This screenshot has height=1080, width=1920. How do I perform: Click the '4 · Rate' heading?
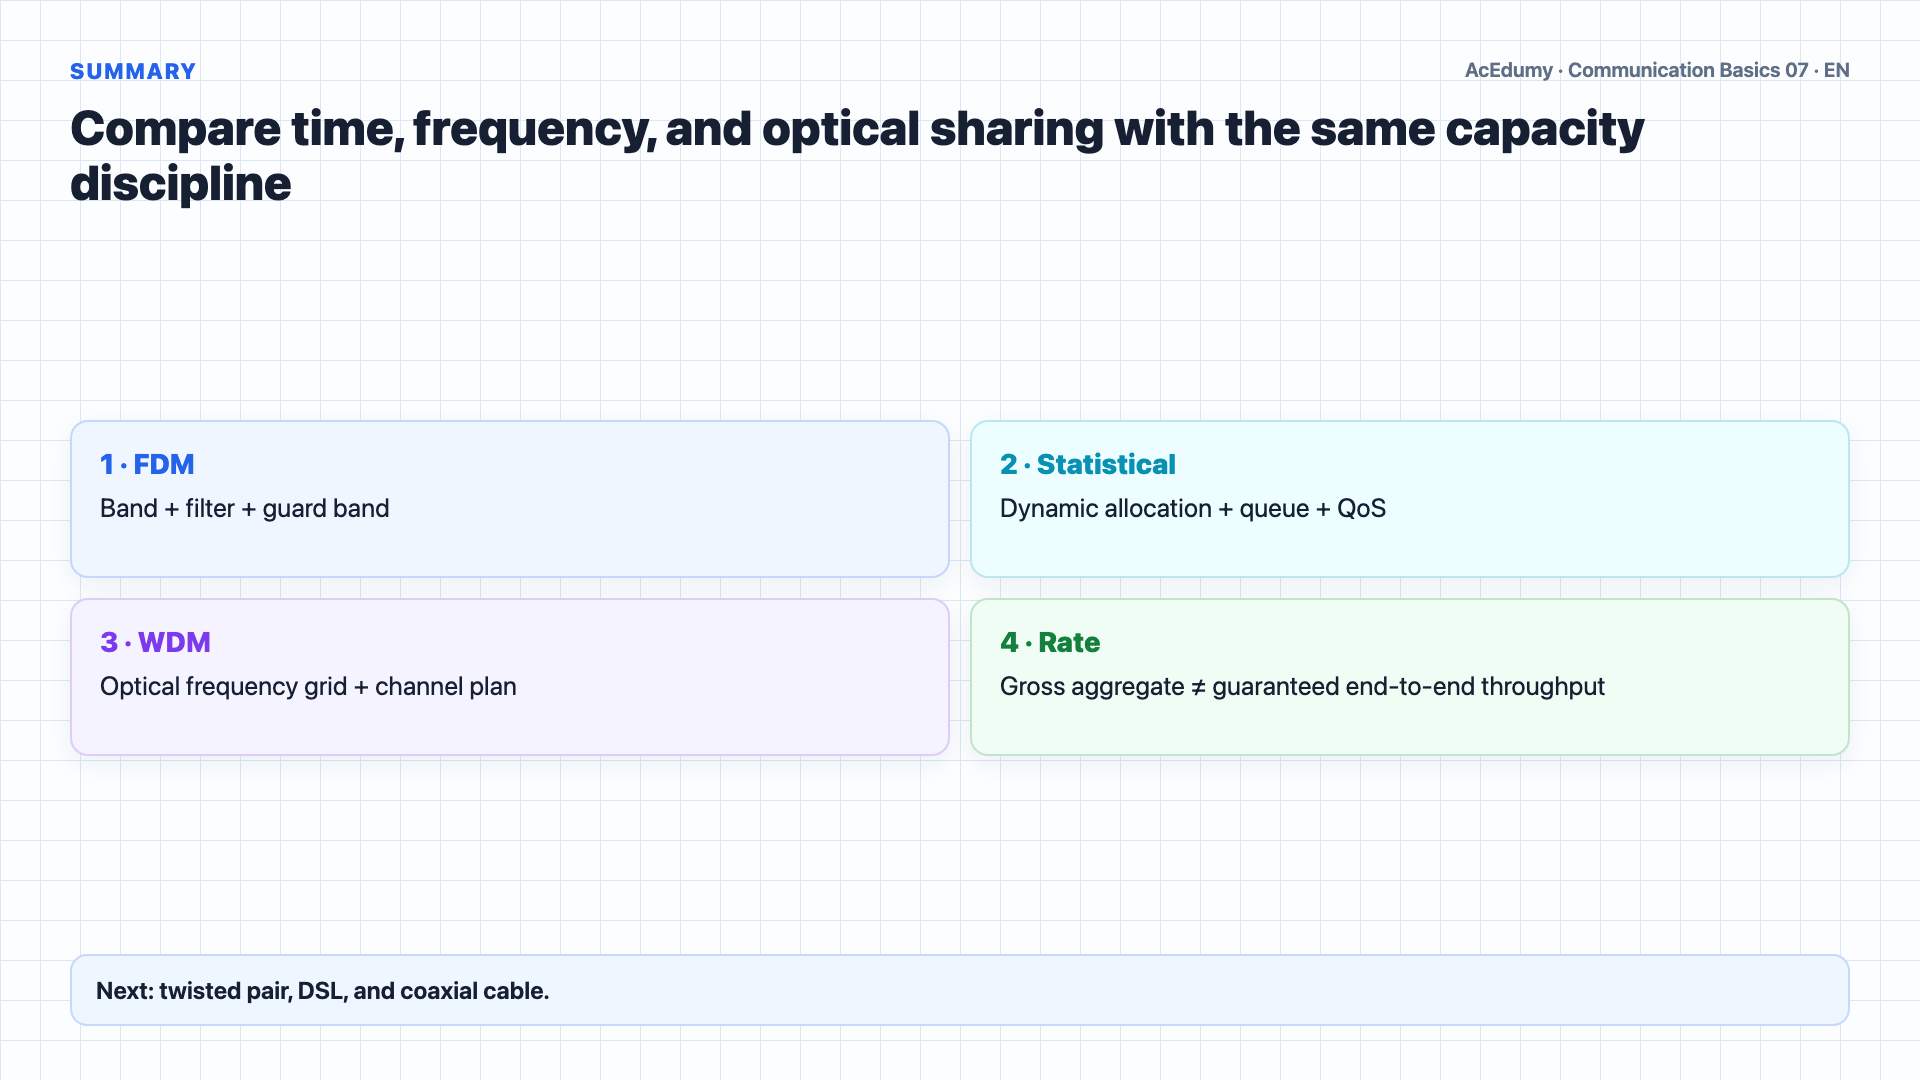1050,642
